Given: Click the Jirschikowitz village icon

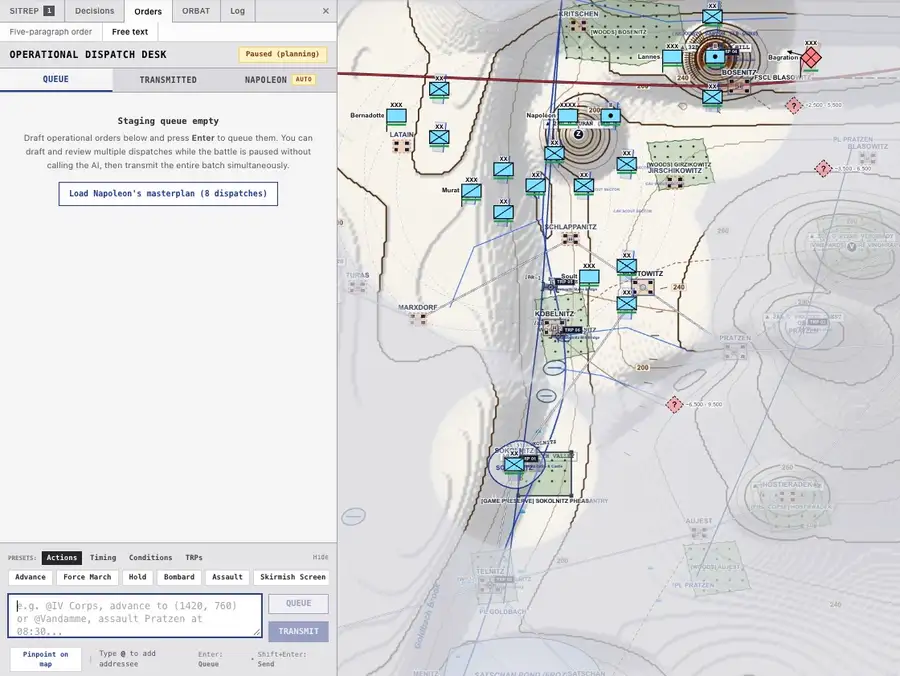Looking at the screenshot, I should (x=674, y=182).
